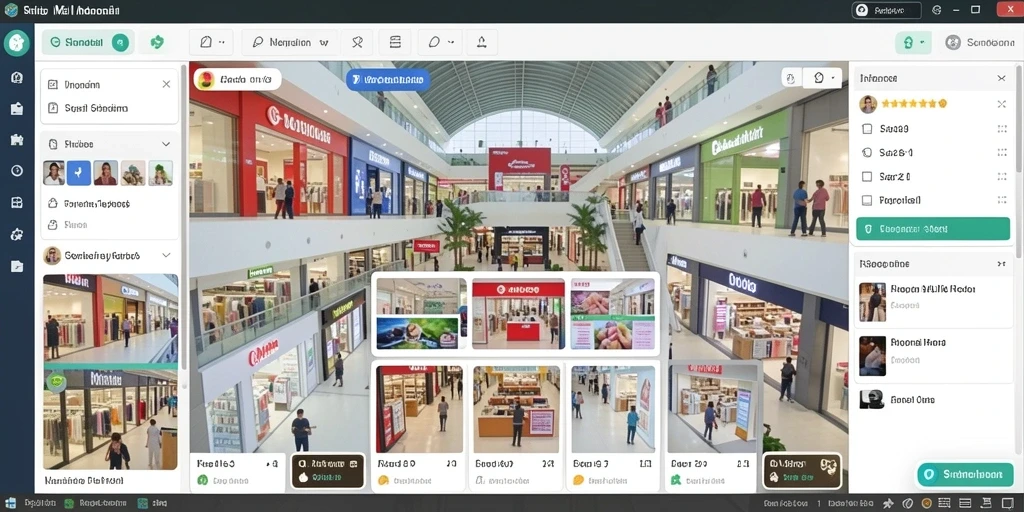Open the Nenration dropdown in toolbar

290,42
